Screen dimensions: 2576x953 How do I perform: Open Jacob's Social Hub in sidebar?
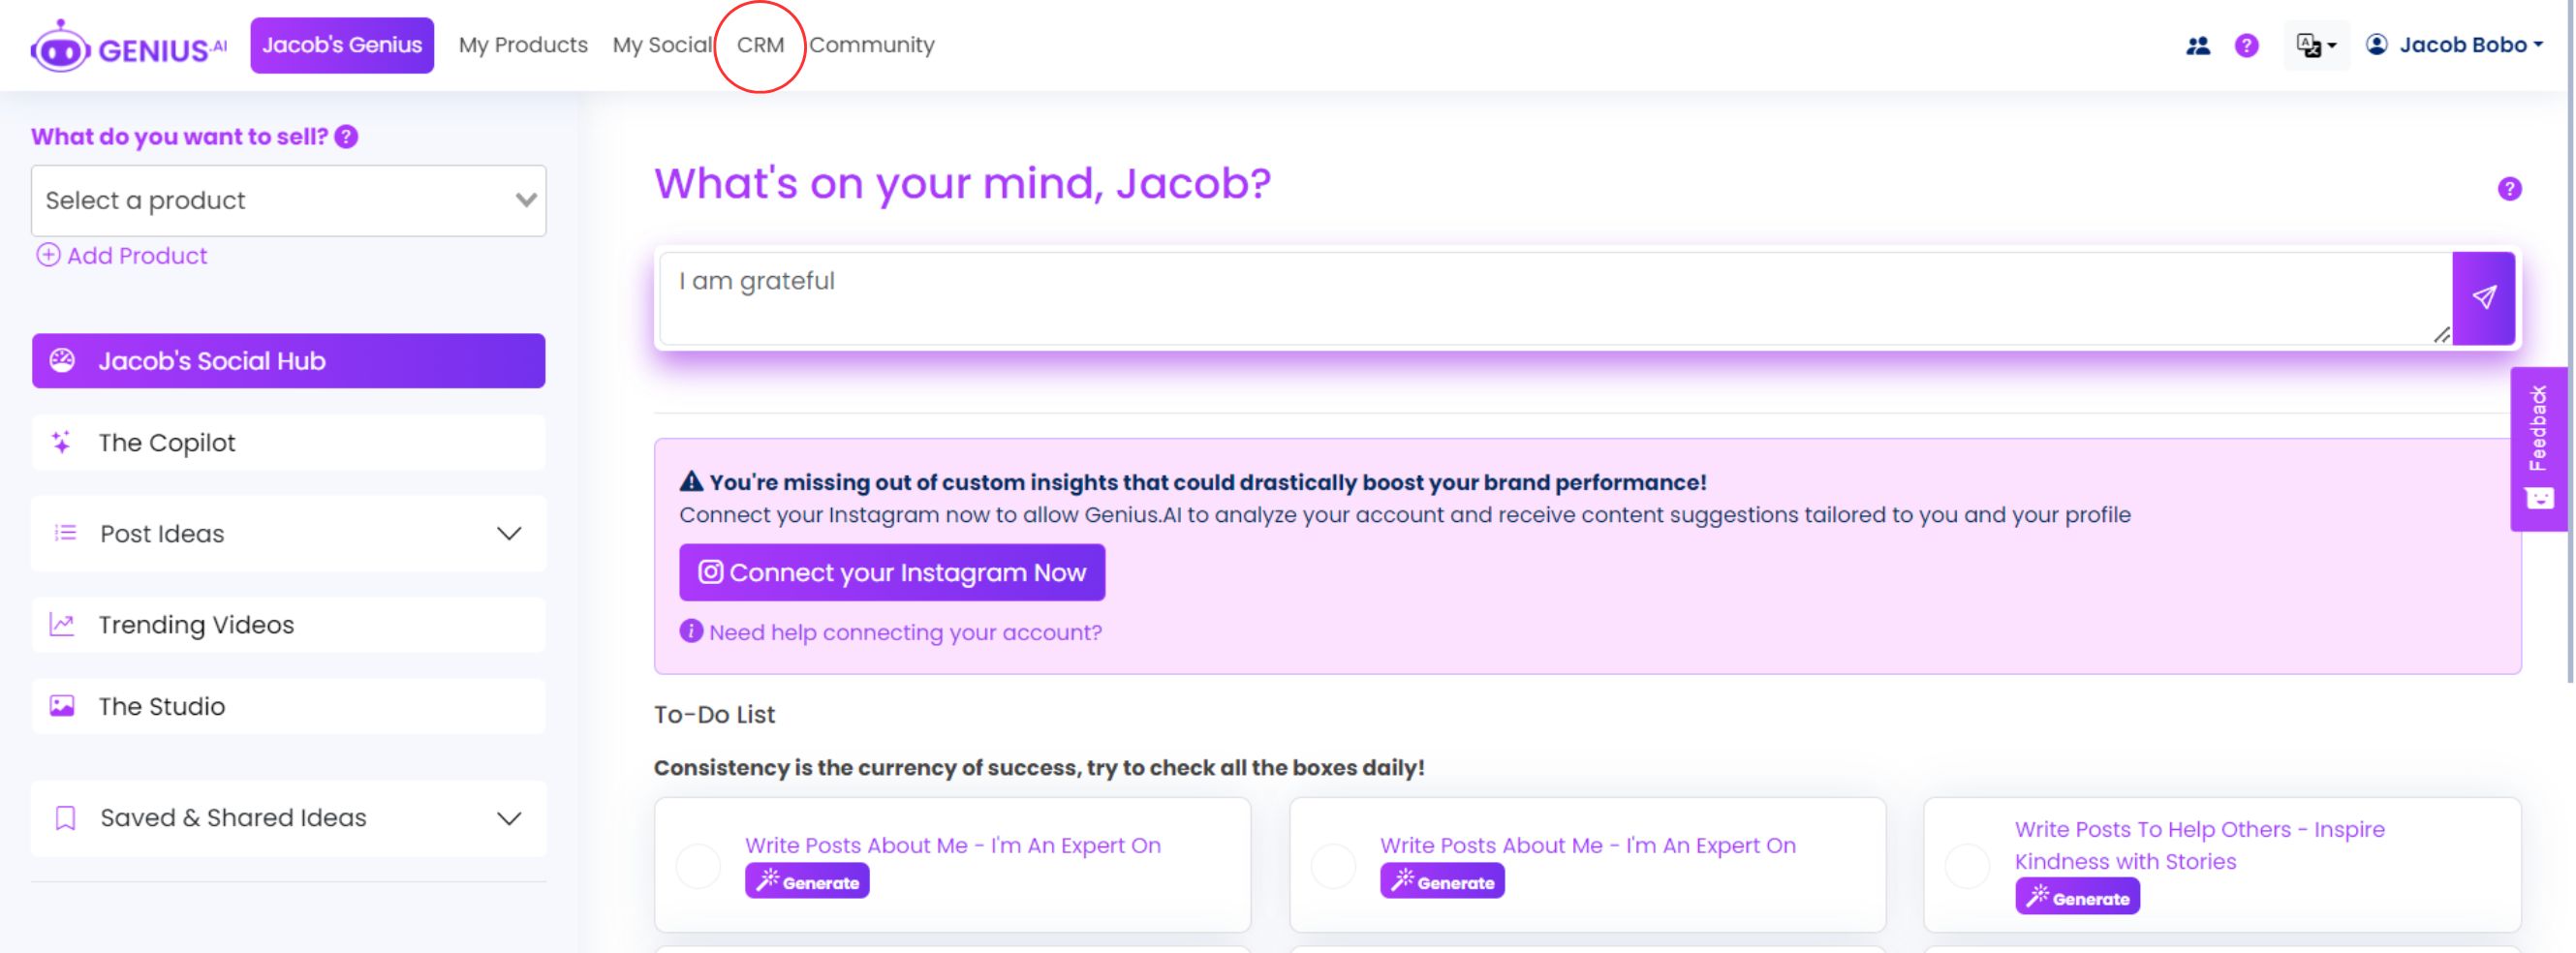pyautogui.click(x=289, y=361)
